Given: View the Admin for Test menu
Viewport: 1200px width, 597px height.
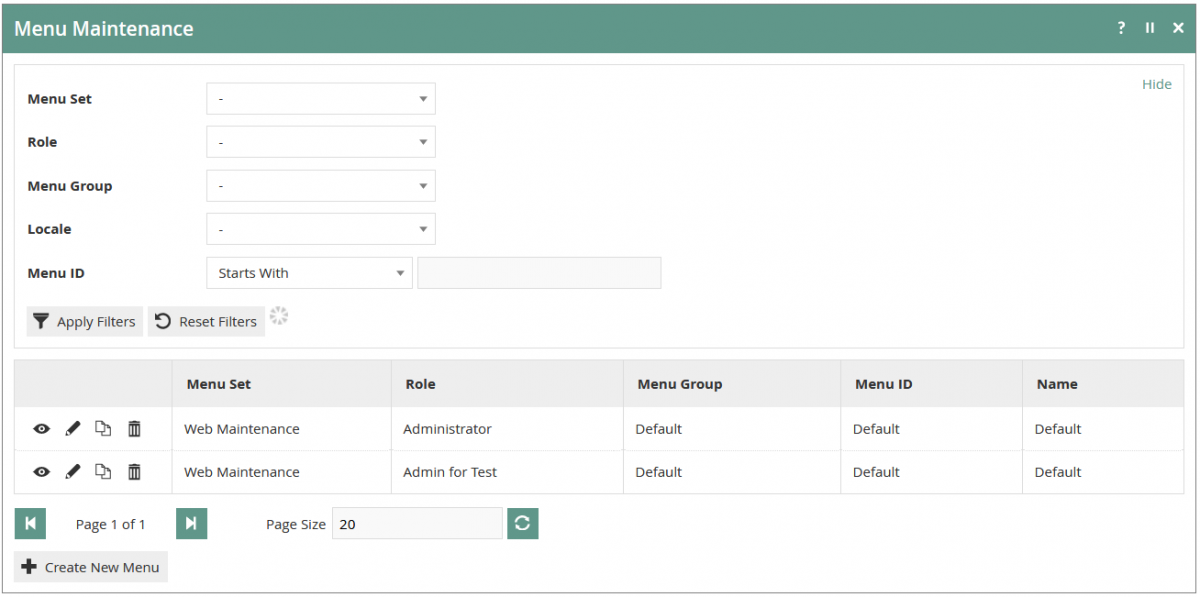Looking at the screenshot, I should [41, 471].
